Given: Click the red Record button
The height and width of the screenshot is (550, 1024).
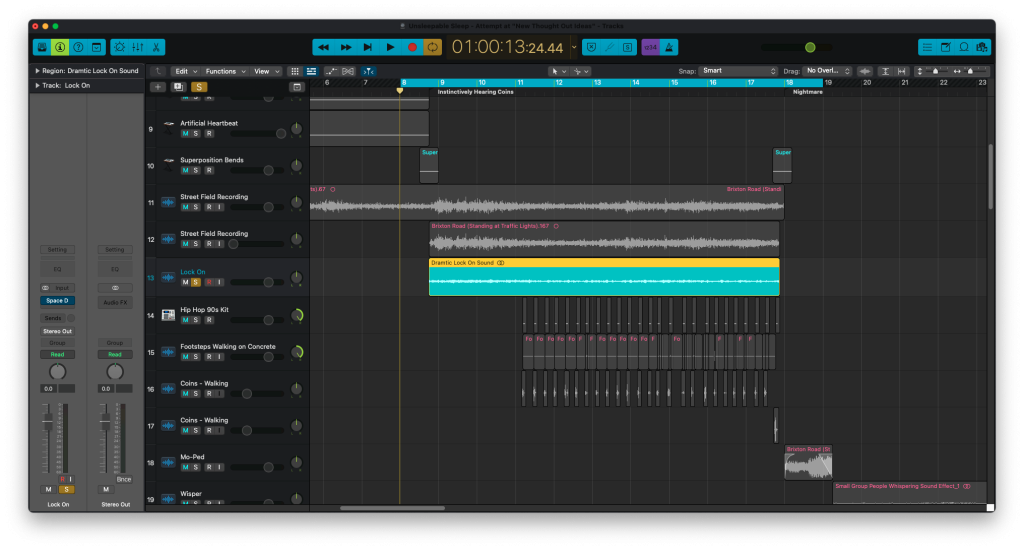Looking at the screenshot, I should tap(412, 47).
